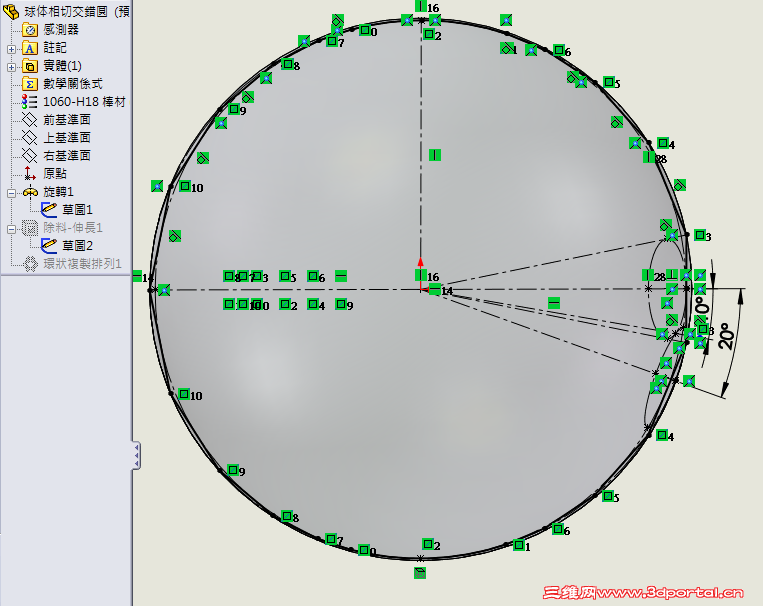Image resolution: width=763 pixels, height=606 pixels.
Task: Select 前基準面 in the feature tree
Action: (67, 120)
